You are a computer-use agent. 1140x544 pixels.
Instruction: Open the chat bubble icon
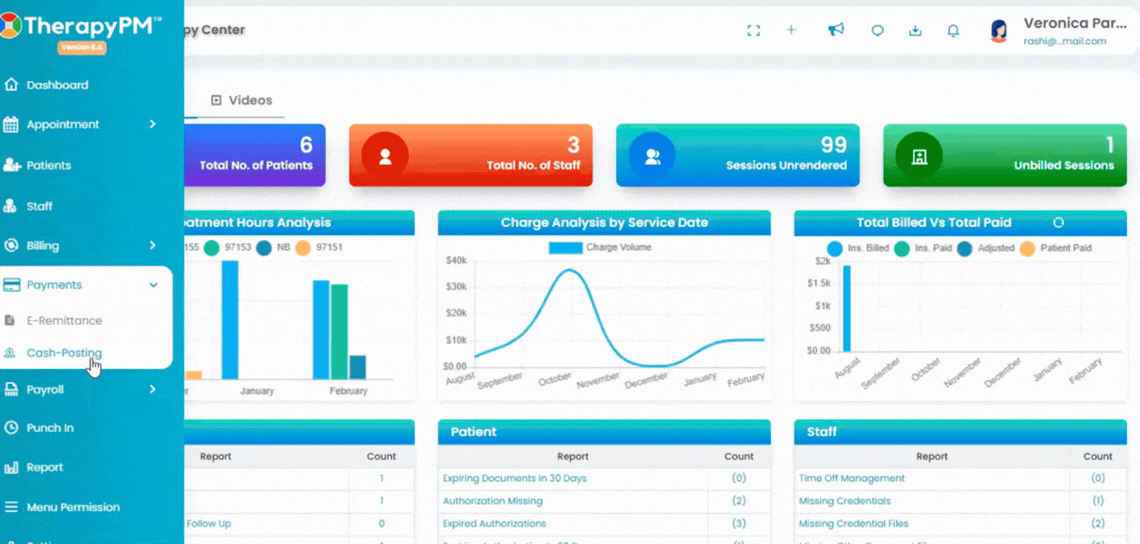click(878, 31)
